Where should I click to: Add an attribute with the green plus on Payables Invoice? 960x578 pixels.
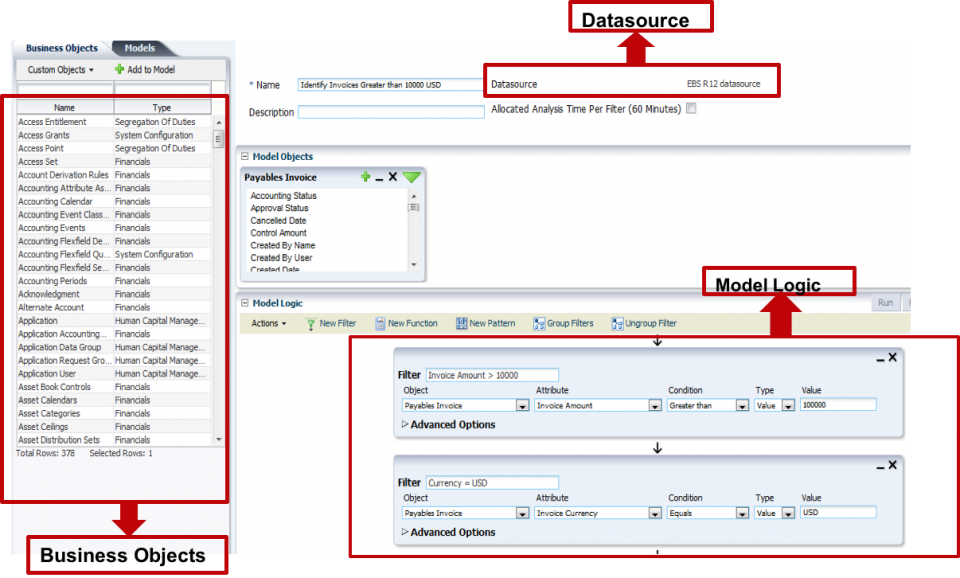pos(365,177)
